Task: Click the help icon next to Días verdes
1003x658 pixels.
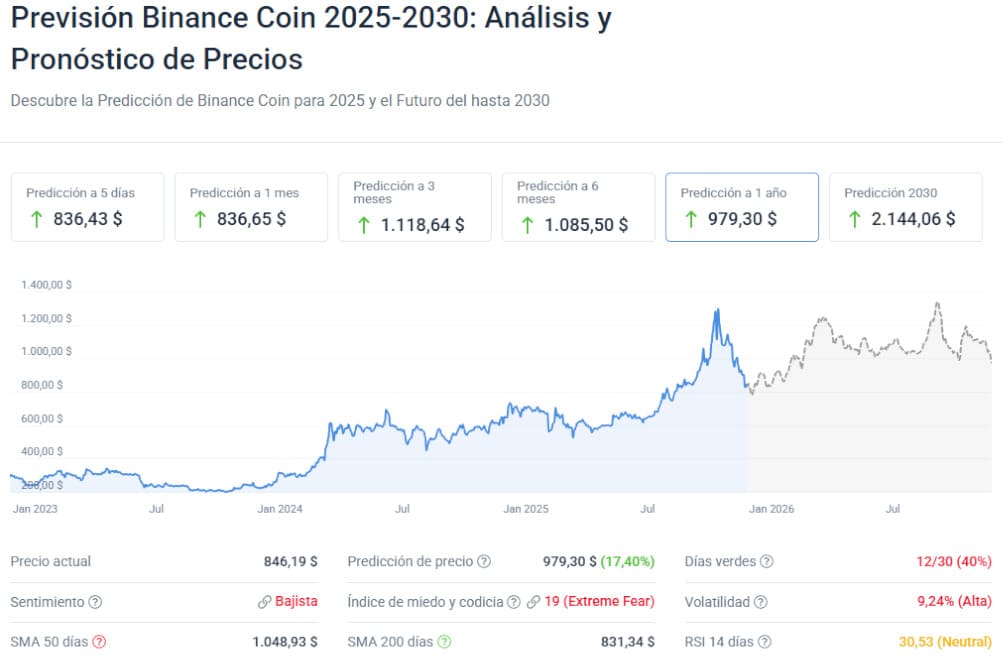Action: 766,562
